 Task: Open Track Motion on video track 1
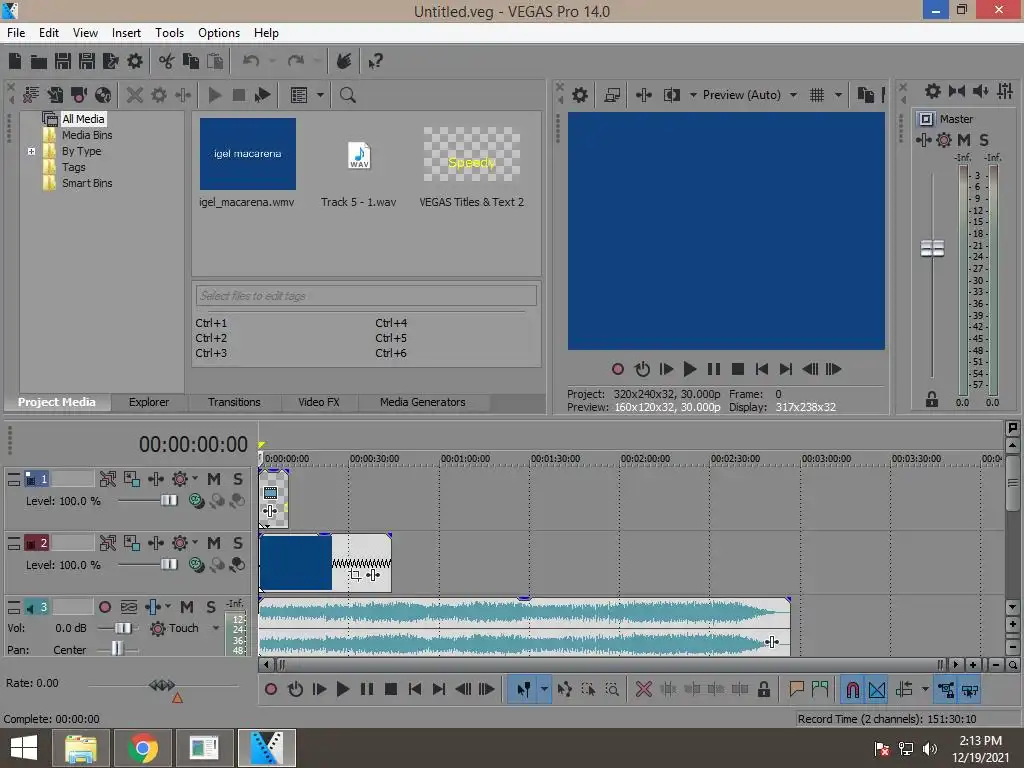pos(132,479)
